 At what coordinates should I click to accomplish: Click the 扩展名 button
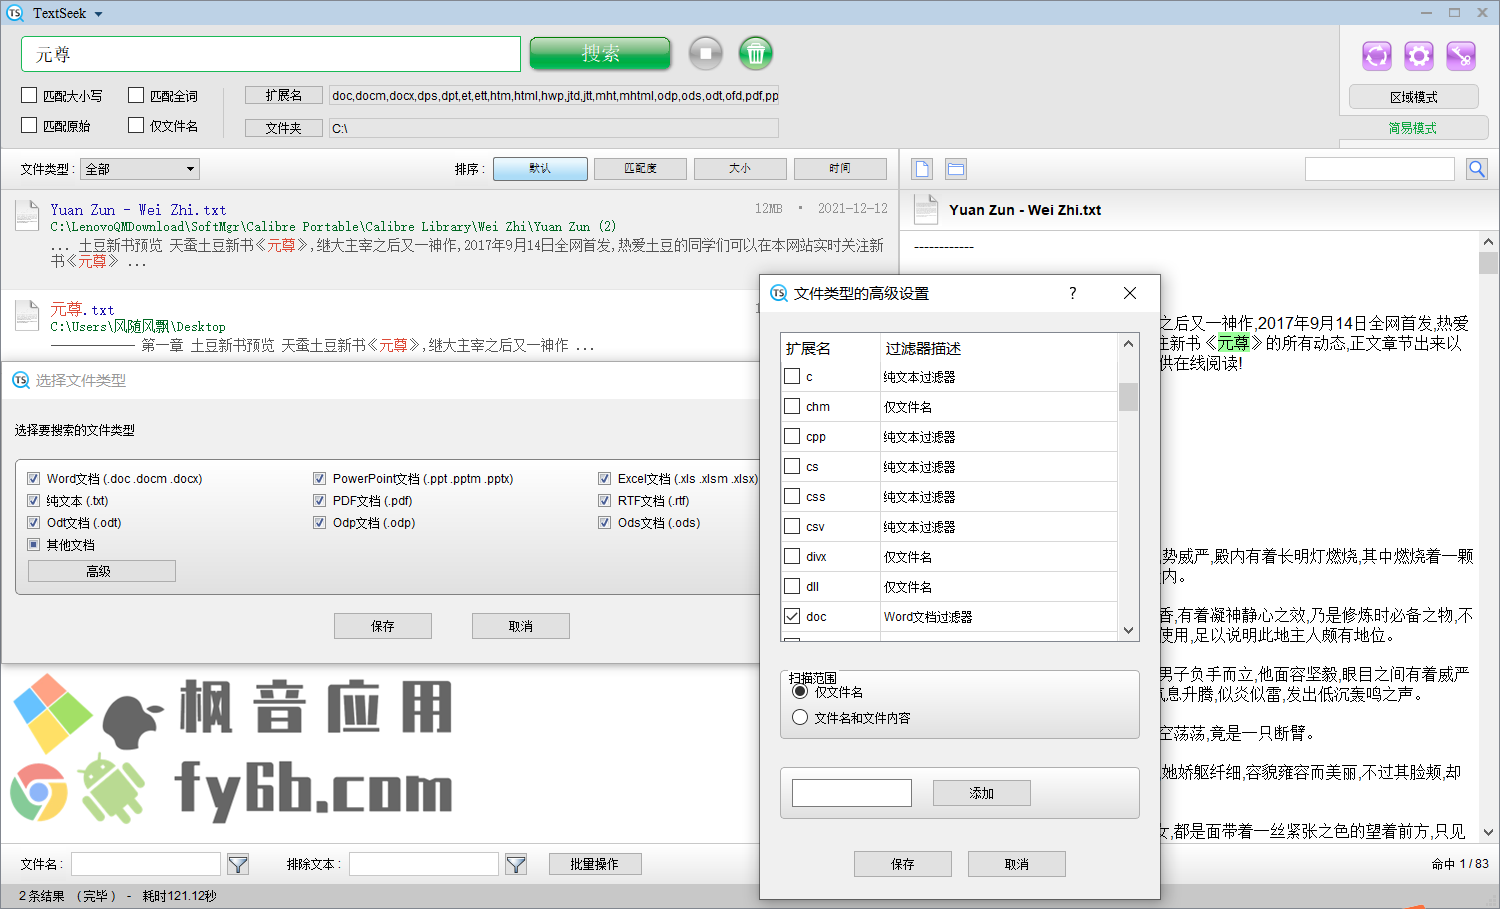point(284,96)
